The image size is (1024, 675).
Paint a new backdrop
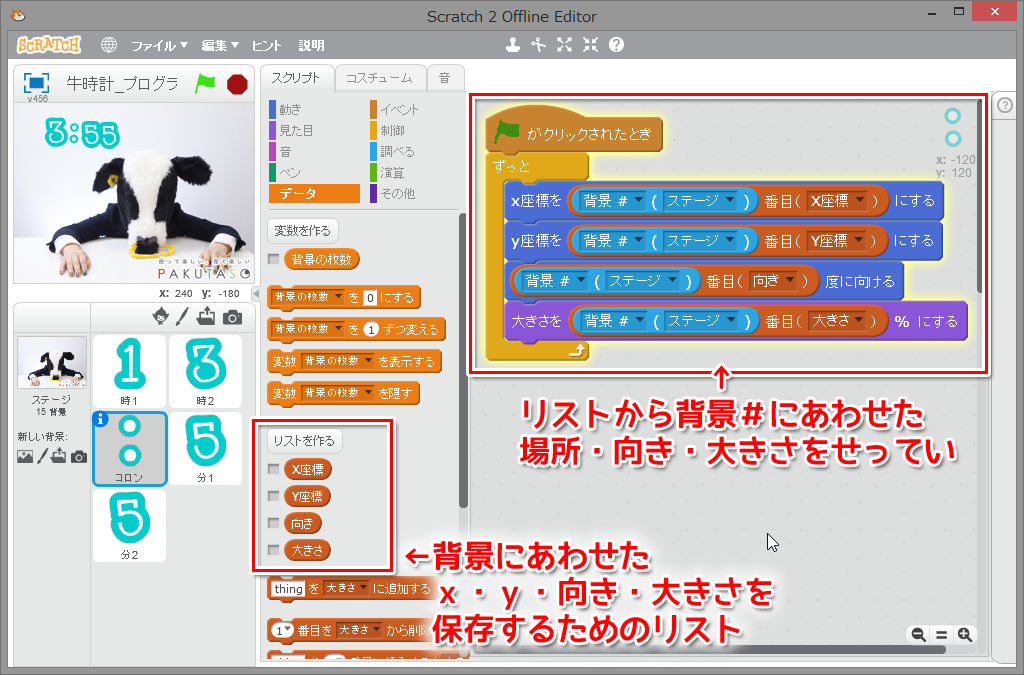click(x=42, y=456)
